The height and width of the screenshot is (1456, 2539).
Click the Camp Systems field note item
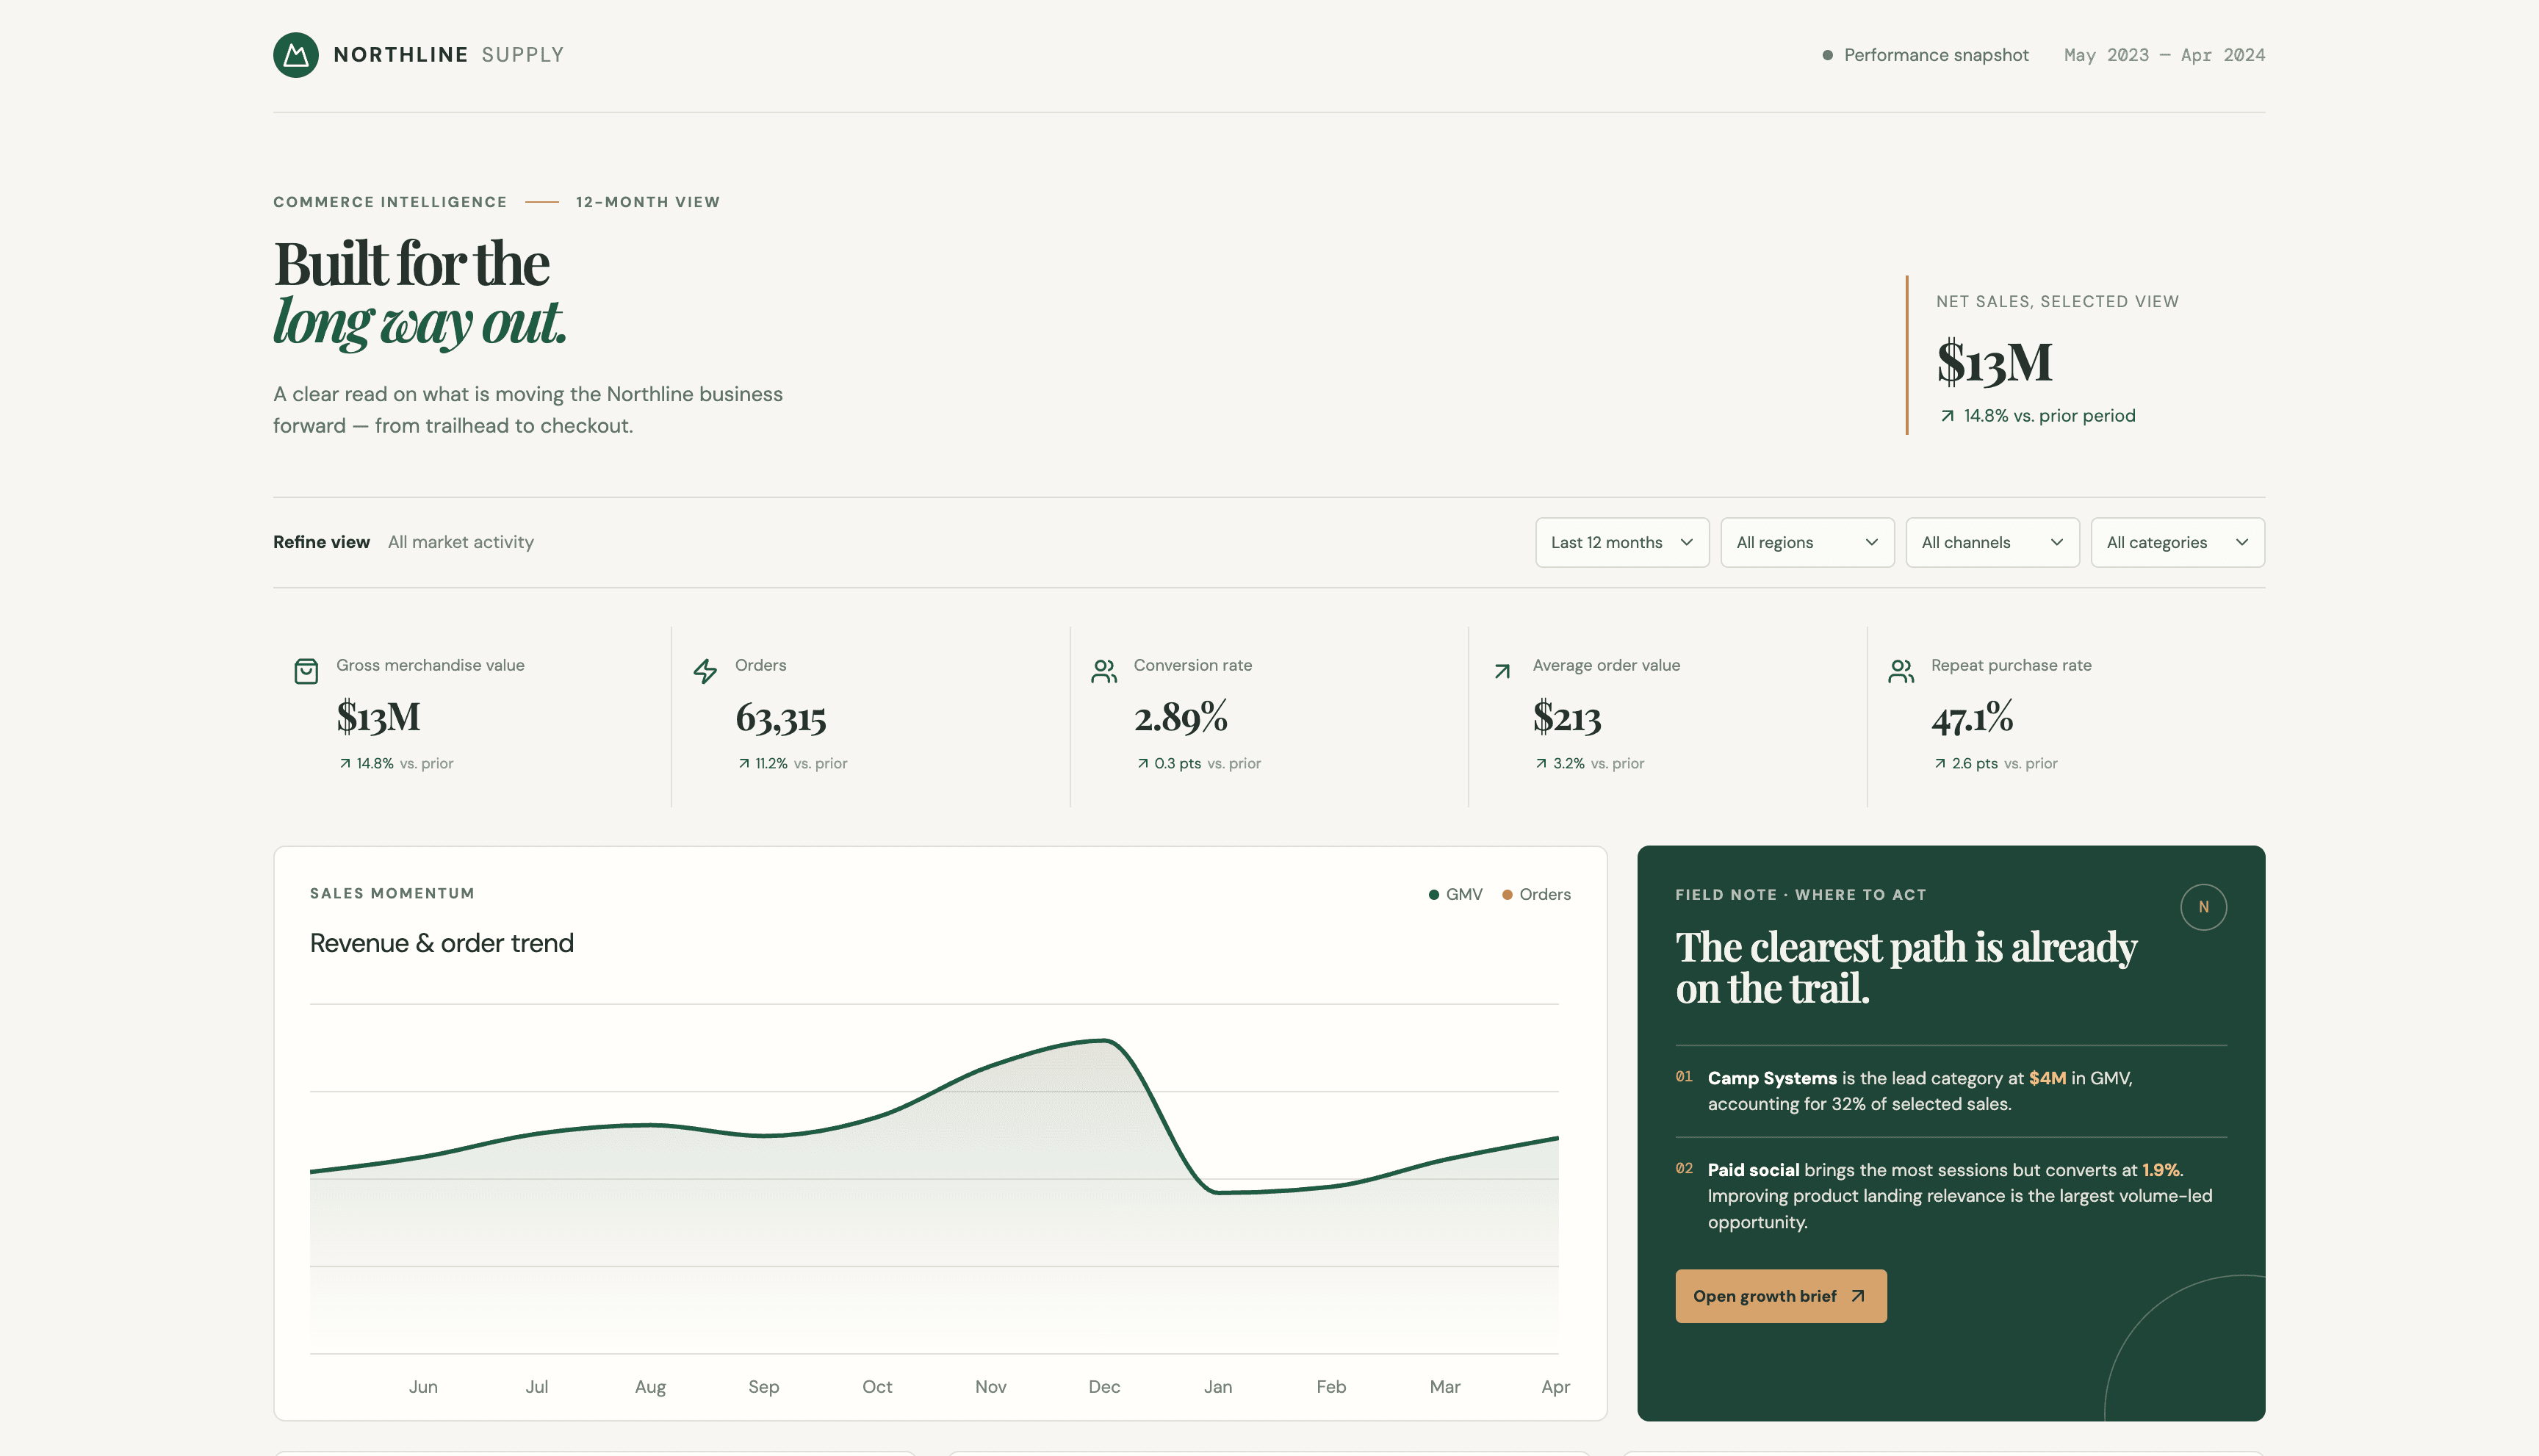click(x=1950, y=1091)
